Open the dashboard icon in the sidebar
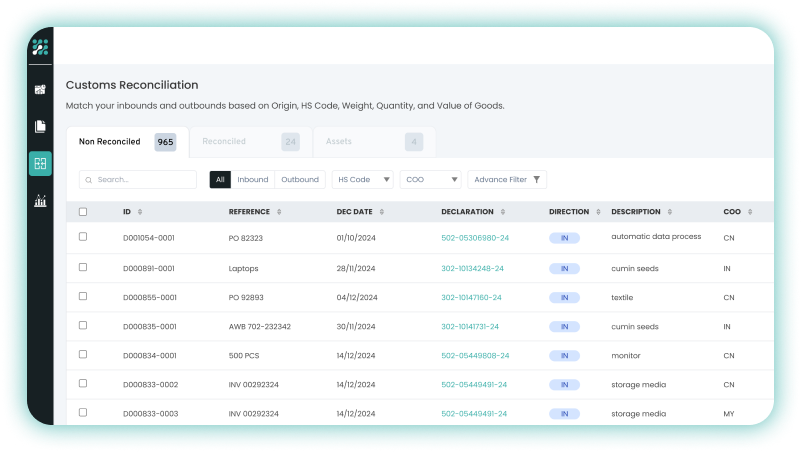801x452 pixels. click(x=40, y=90)
